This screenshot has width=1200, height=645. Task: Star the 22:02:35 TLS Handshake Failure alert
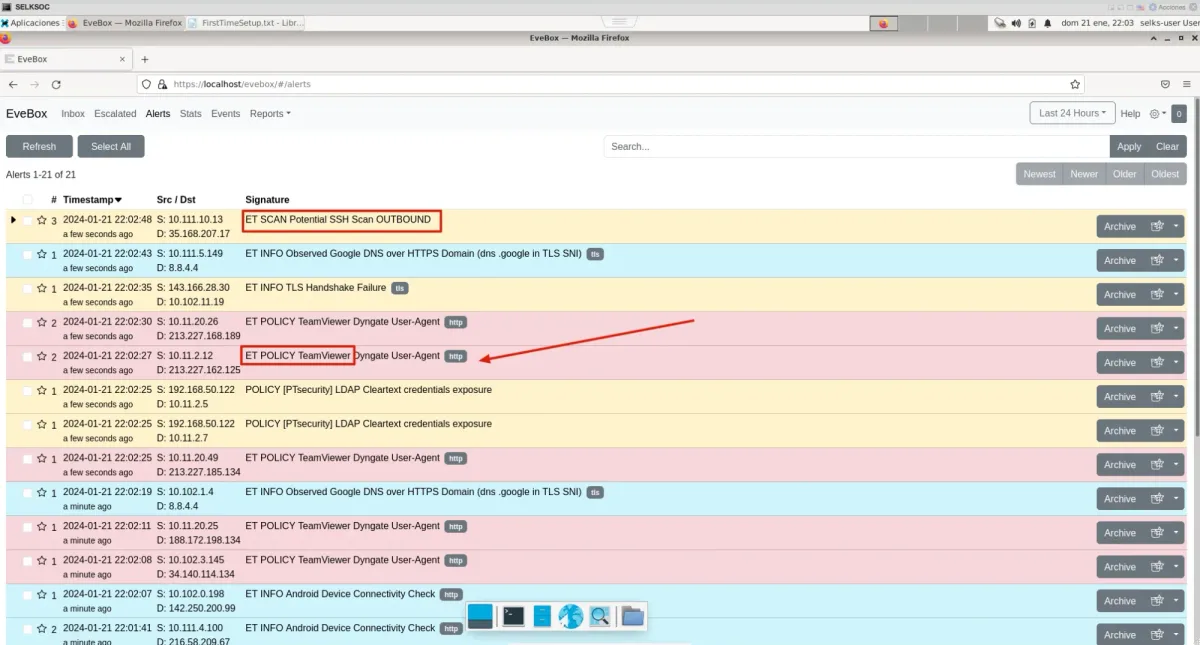point(42,288)
